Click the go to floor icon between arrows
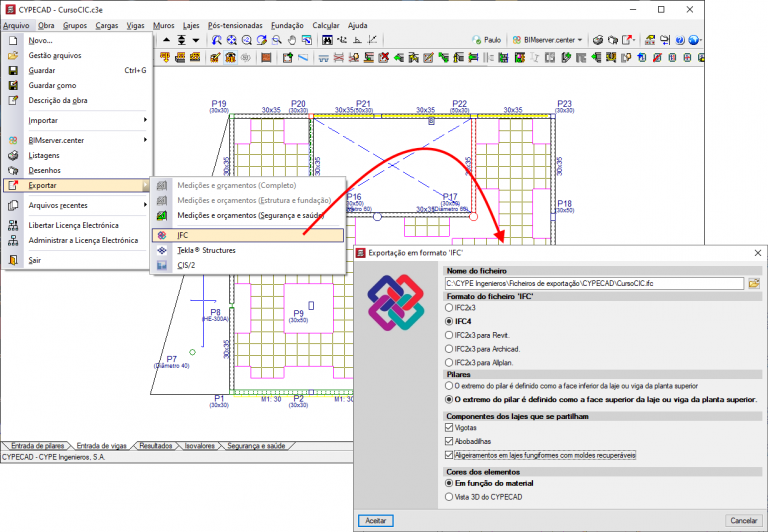 [x=181, y=40]
